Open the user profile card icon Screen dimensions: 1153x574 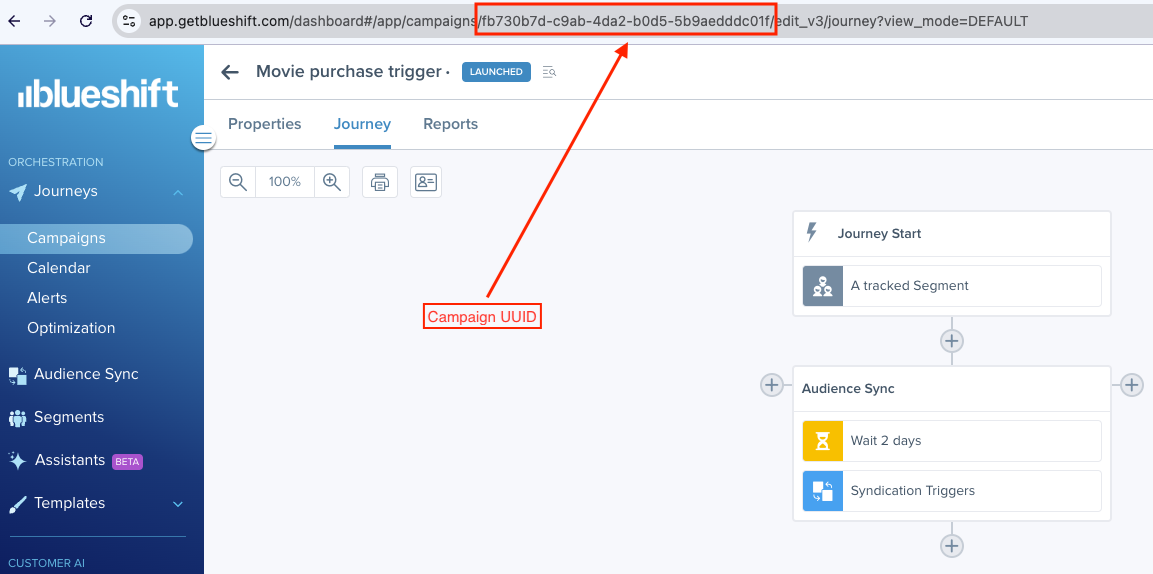426,182
